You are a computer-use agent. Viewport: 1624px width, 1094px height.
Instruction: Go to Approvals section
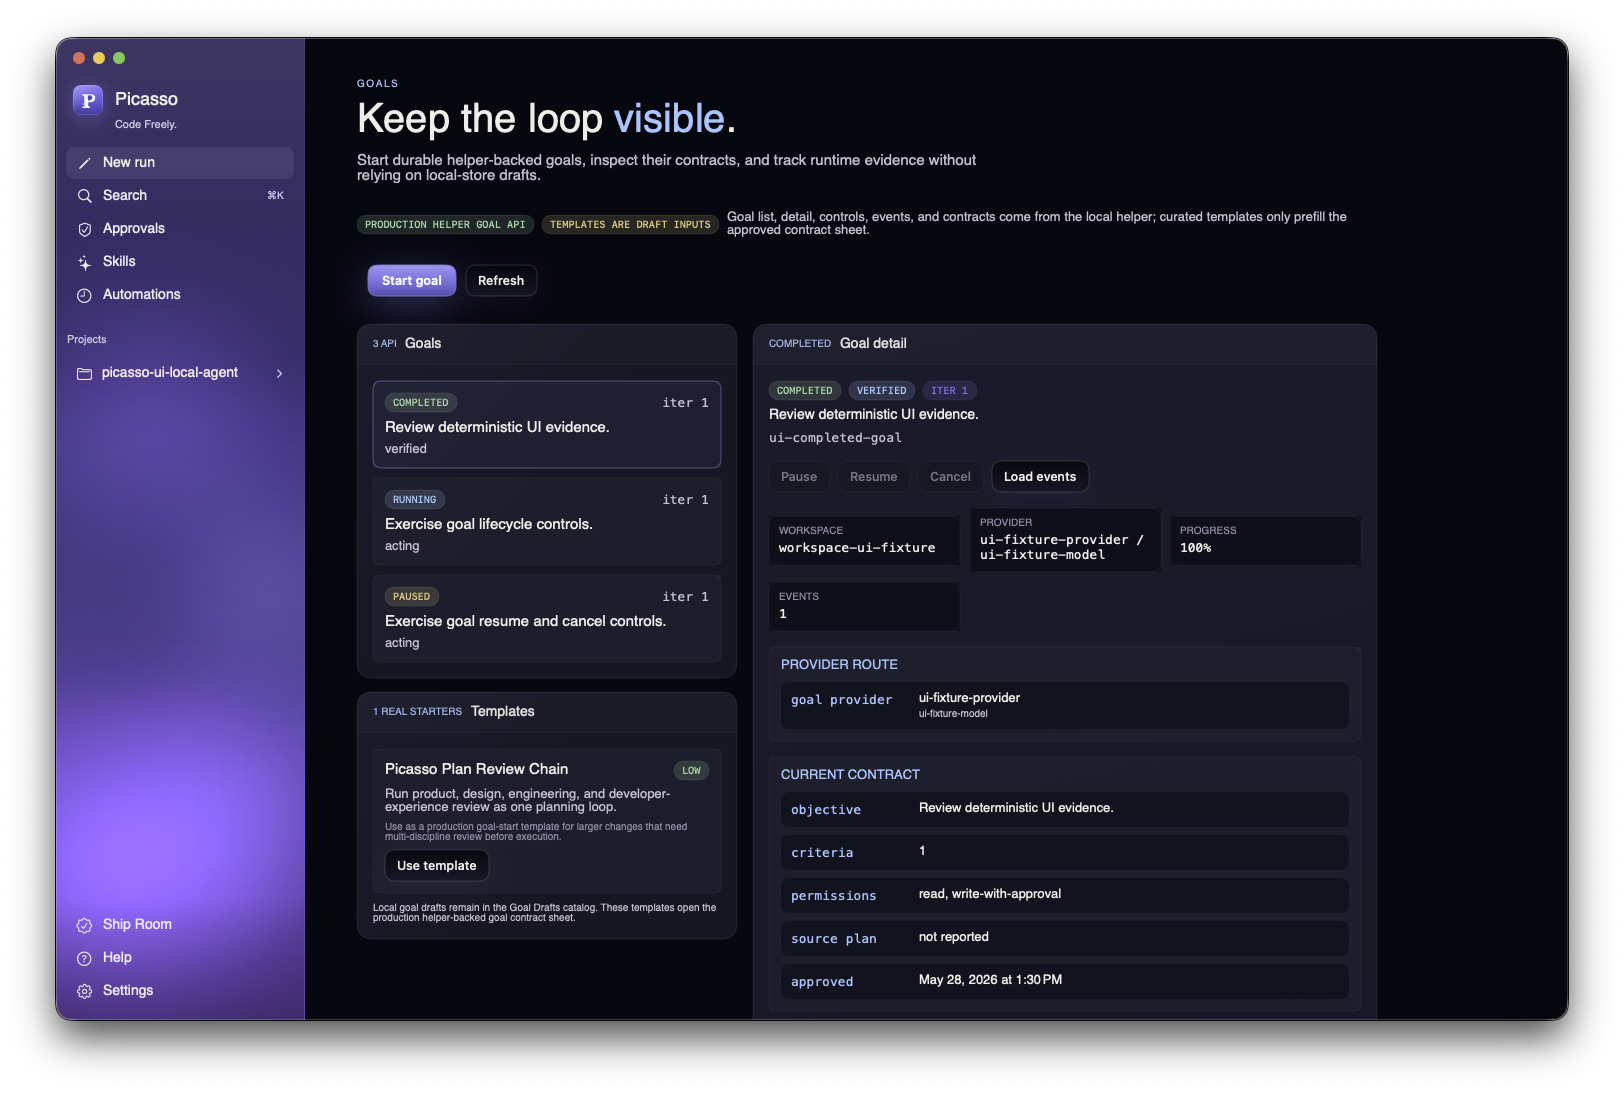(180, 229)
